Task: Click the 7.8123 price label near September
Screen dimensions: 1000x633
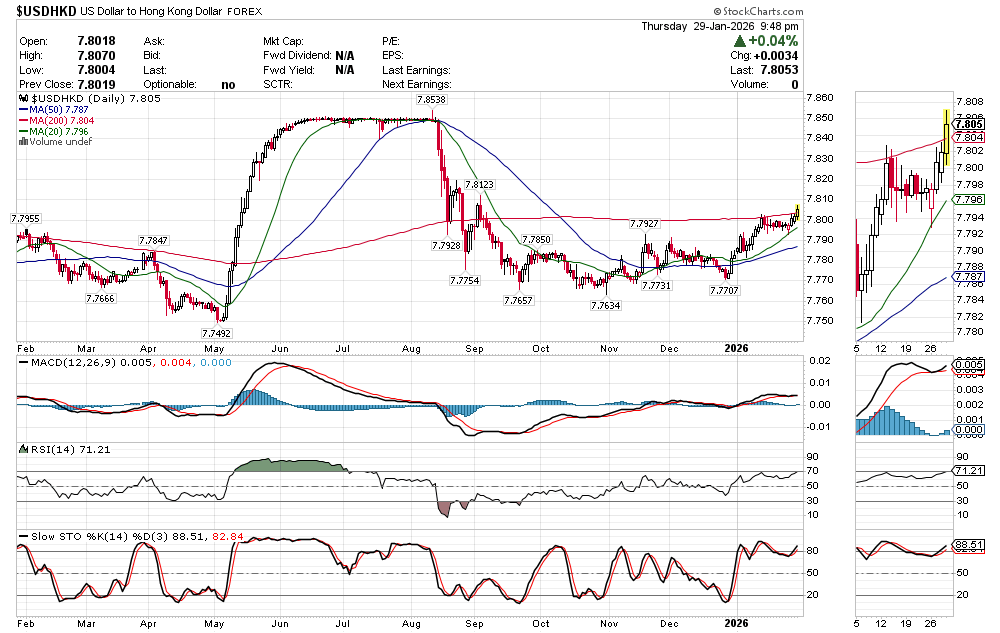Action: [479, 185]
